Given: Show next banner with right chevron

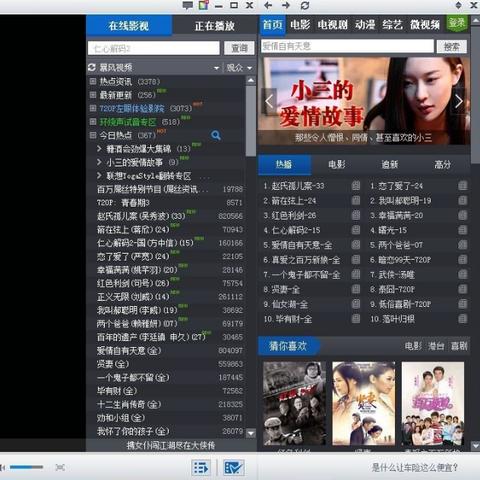Looking at the screenshot, I should click(459, 101).
